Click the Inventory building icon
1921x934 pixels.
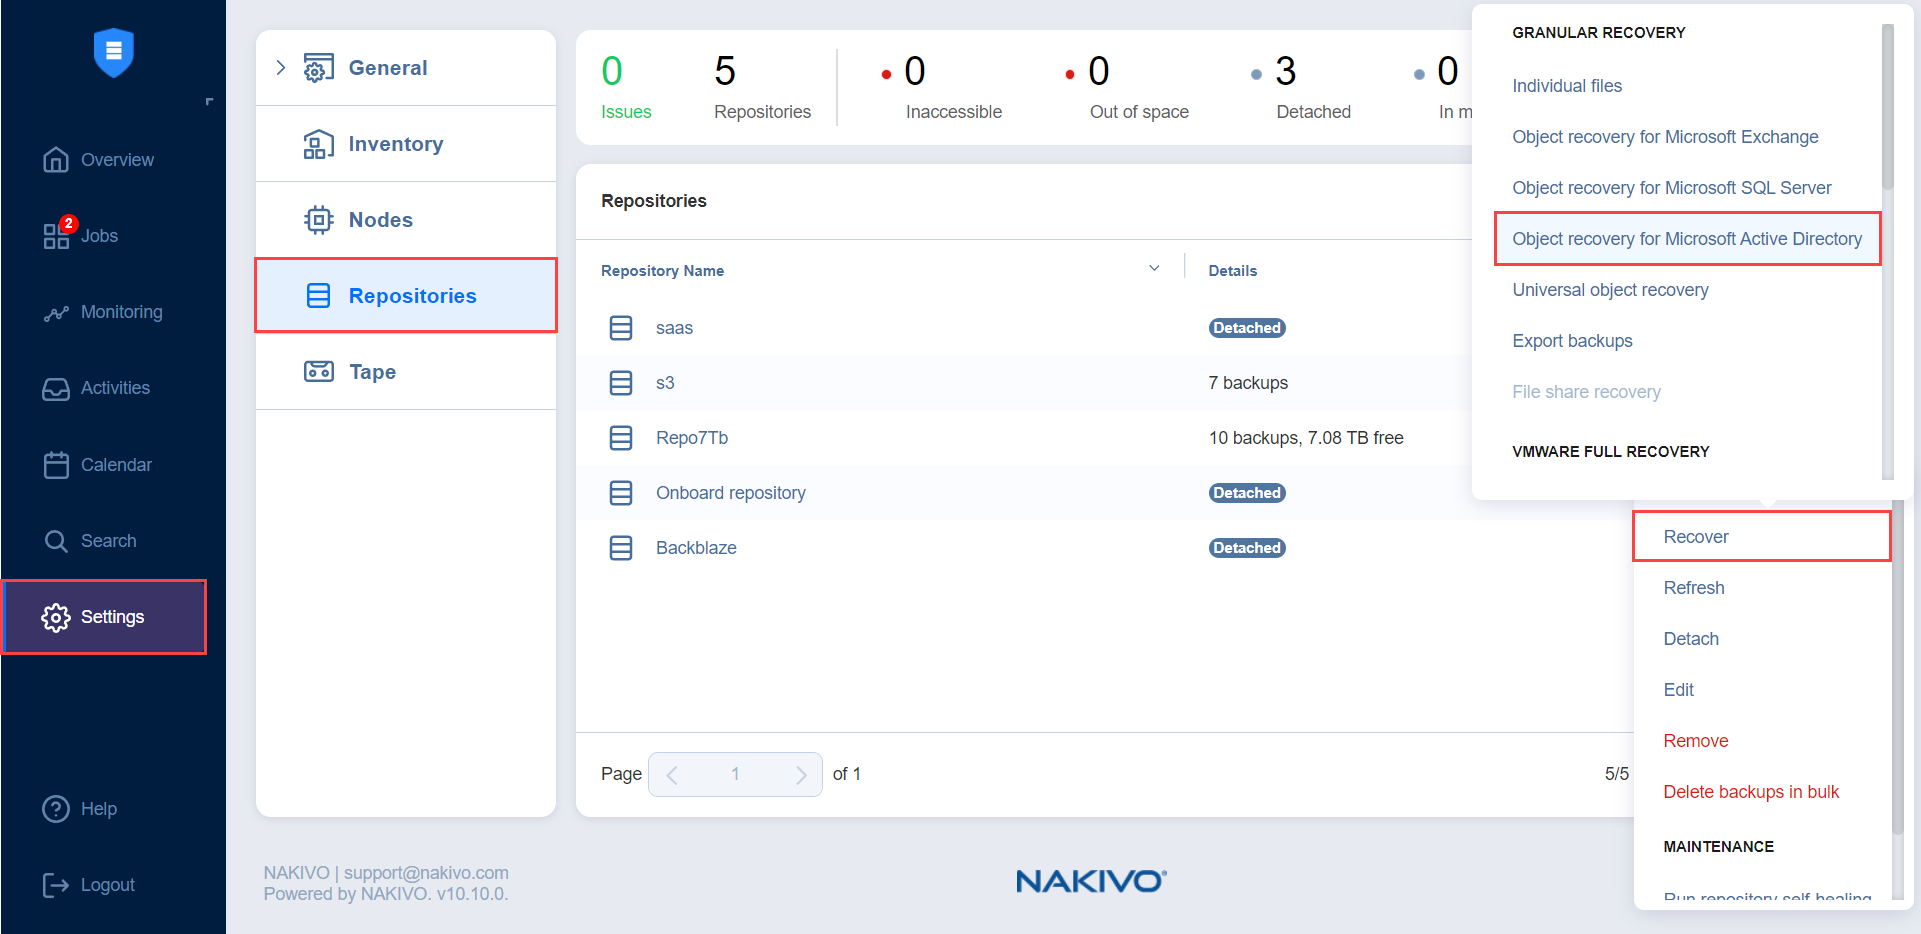(x=319, y=144)
